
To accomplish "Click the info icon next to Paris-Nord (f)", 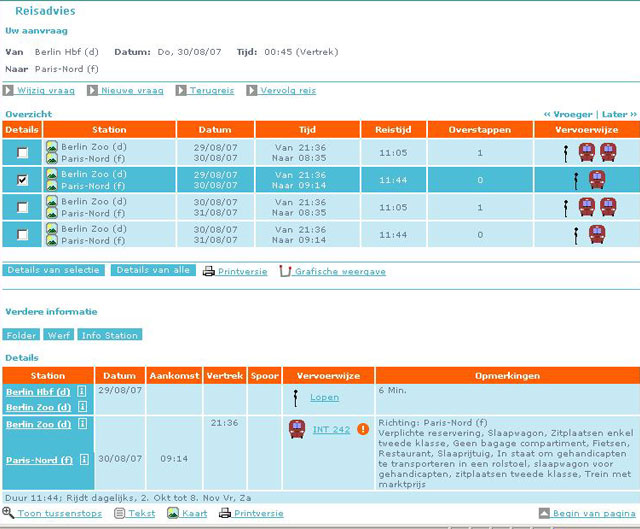I will coord(83,460).
